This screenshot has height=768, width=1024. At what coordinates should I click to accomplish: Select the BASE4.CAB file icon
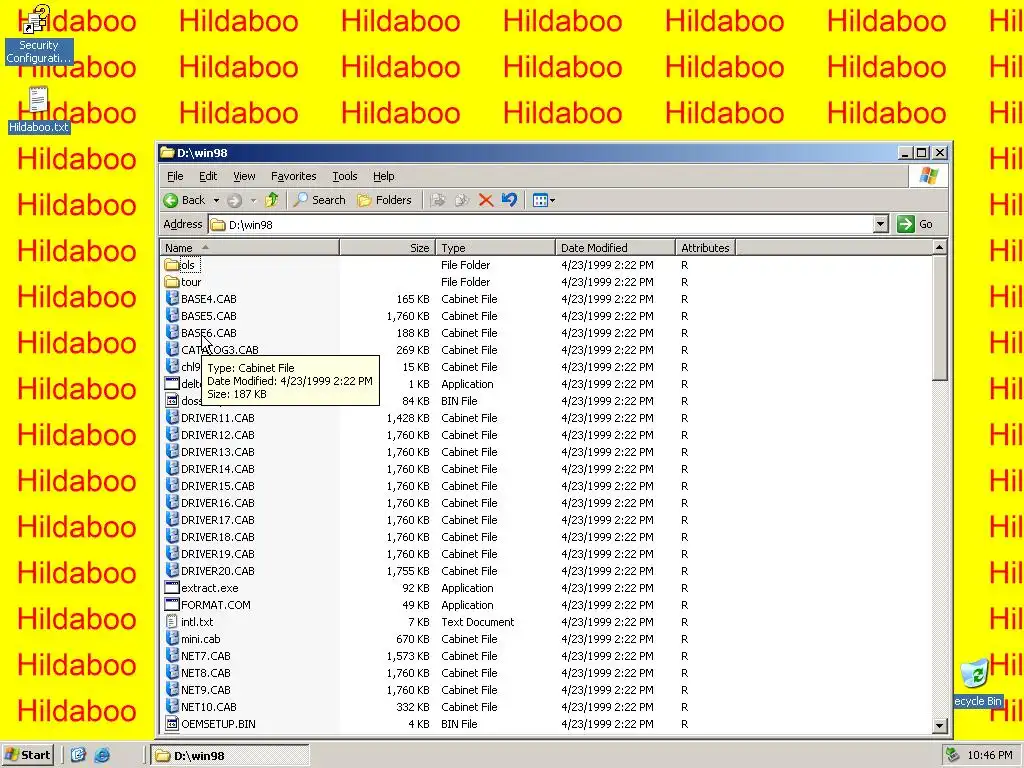tap(172, 298)
